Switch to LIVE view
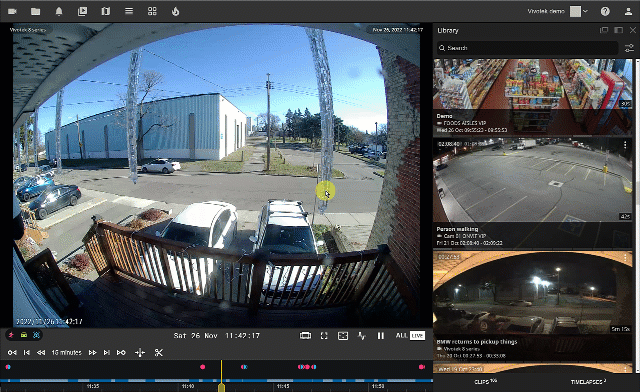The image size is (640, 392). (x=417, y=336)
